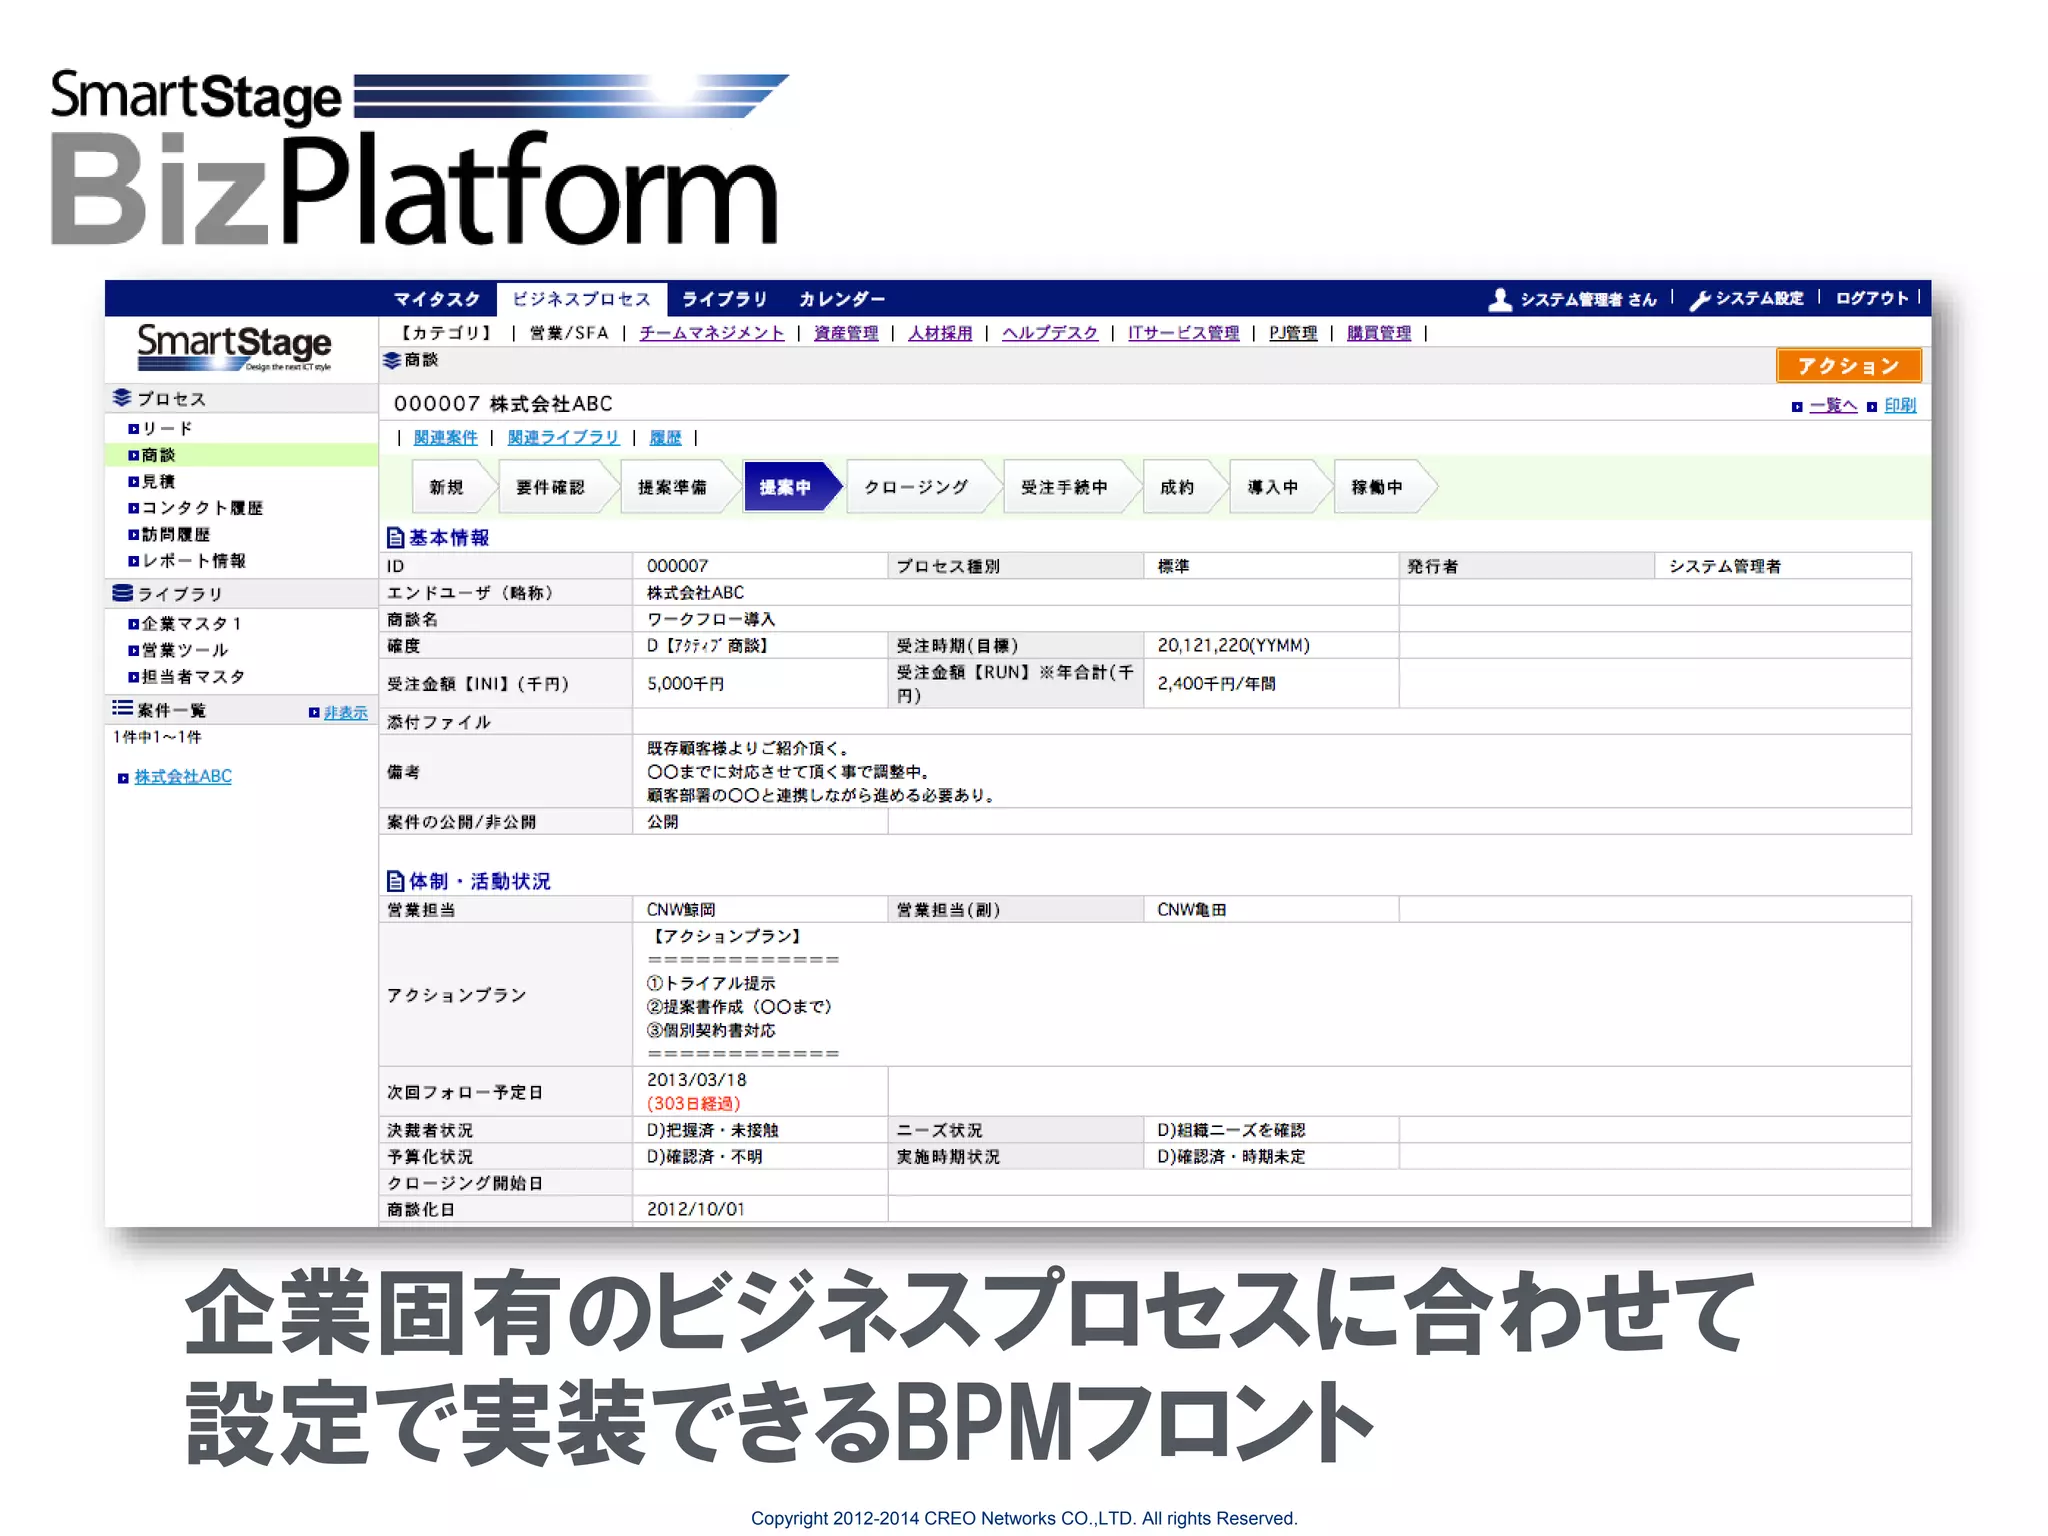The image size is (2048, 1536).
Task: Click the orange アクション button
Action: point(1848,365)
